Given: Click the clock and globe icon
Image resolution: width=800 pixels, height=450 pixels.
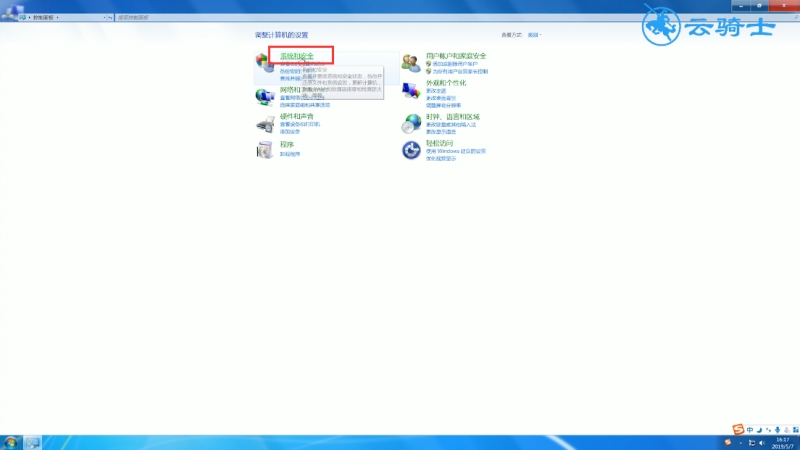Looking at the screenshot, I should click(x=411, y=123).
